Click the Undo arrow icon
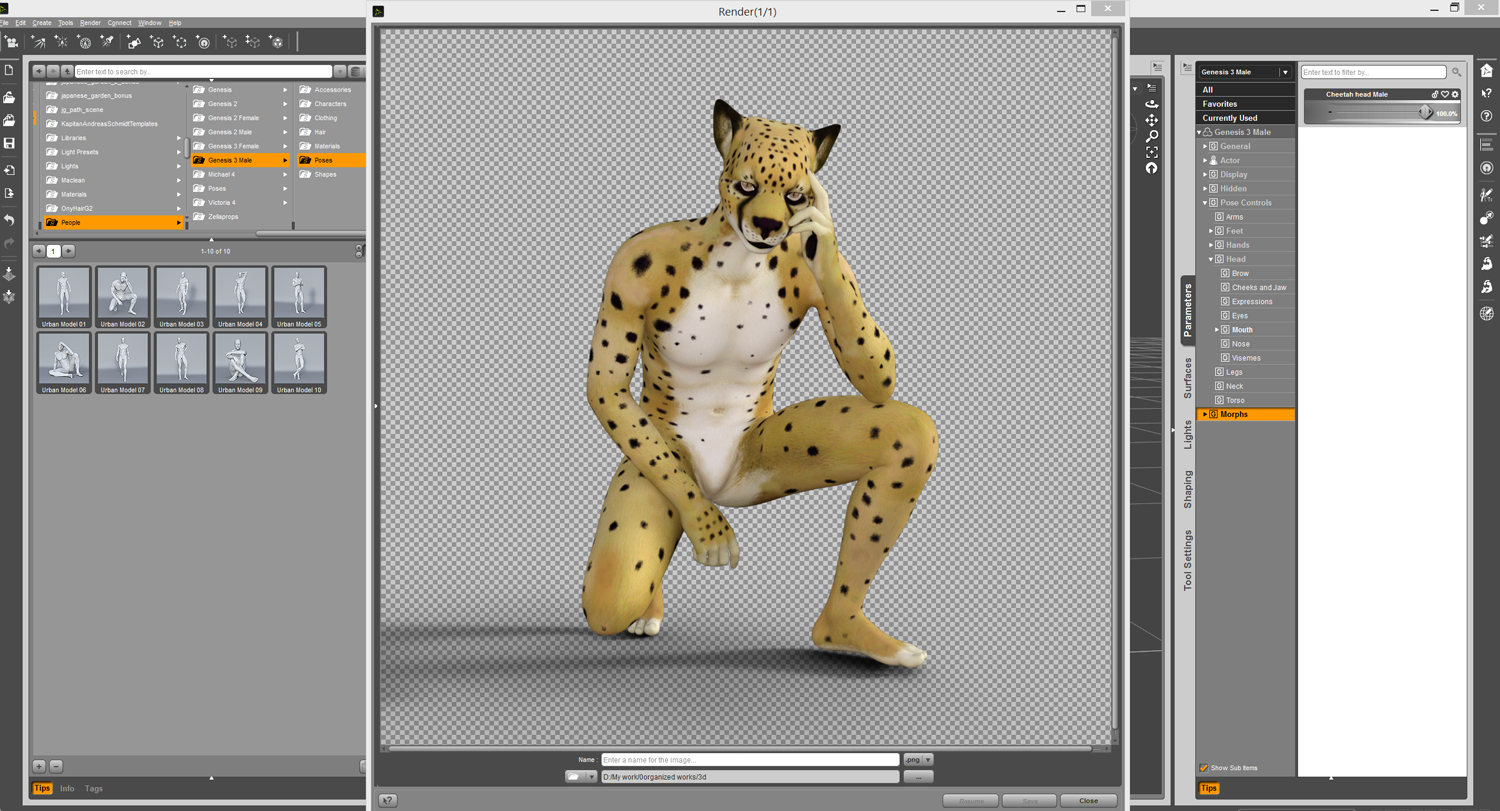 tap(9, 219)
